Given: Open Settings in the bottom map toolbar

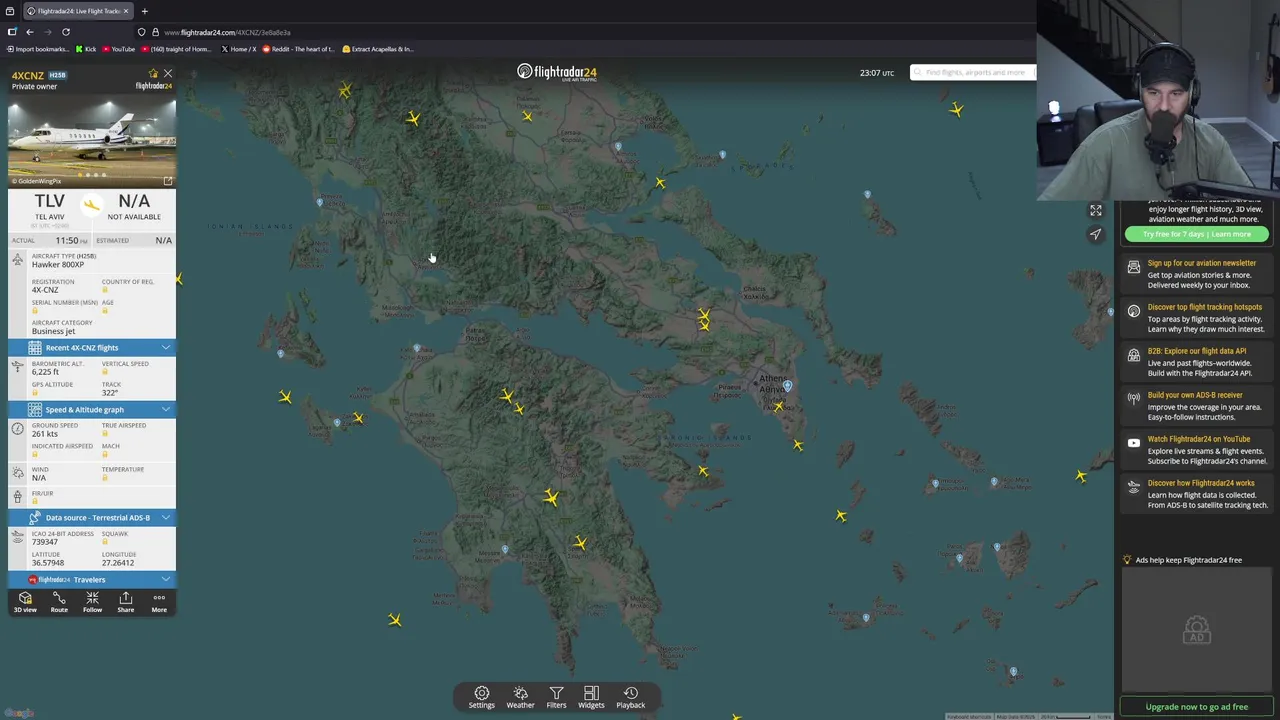Looking at the screenshot, I should pos(481,698).
